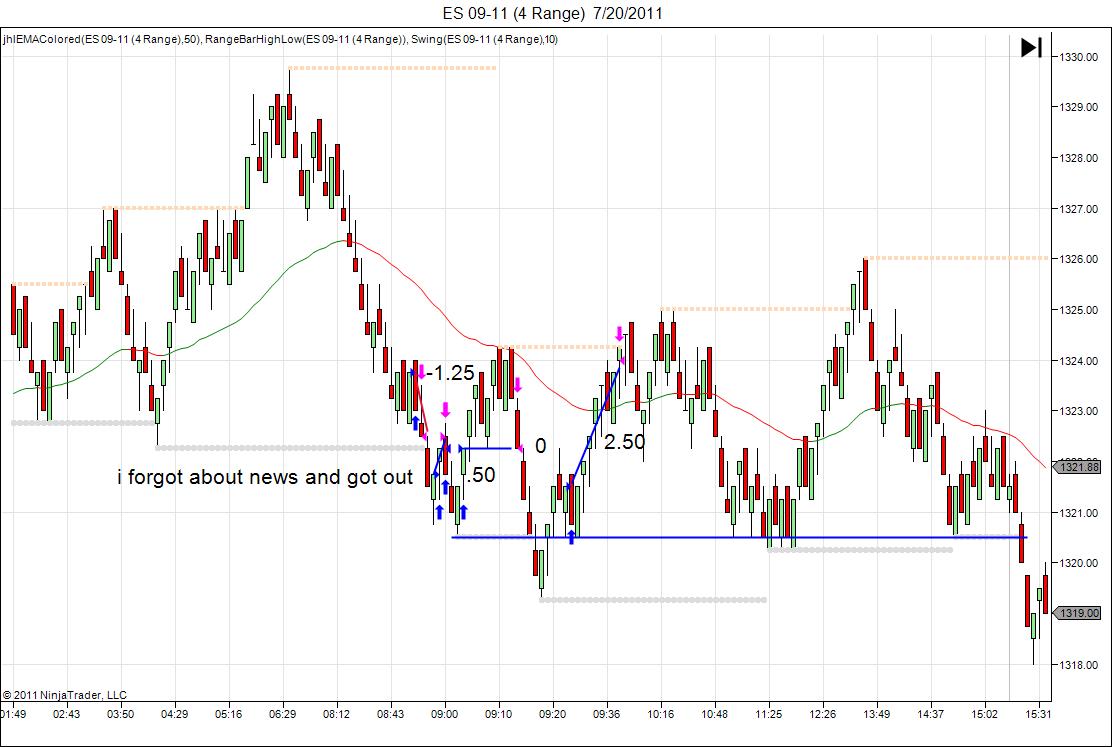
Task: Click the "2.50" trade result label
Action: click(x=624, y=442)
